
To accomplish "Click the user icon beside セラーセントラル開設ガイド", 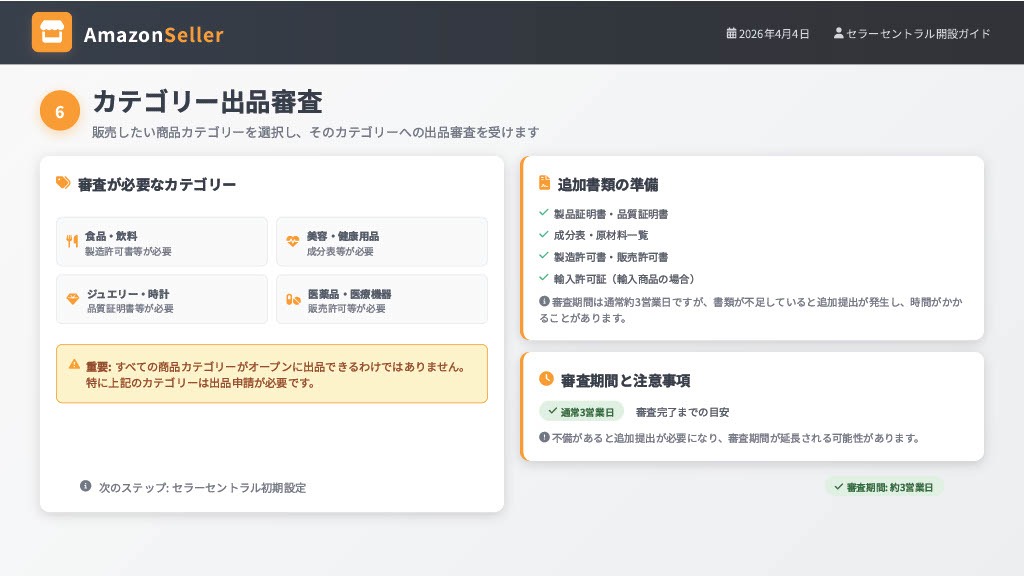I will (838, 33).
